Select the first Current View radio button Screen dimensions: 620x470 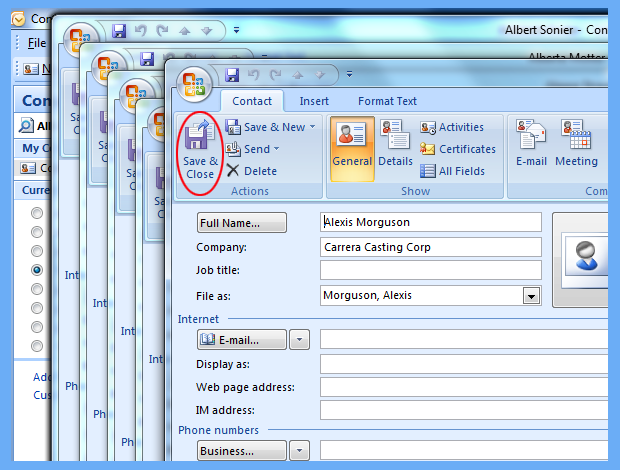coord(37,213)
